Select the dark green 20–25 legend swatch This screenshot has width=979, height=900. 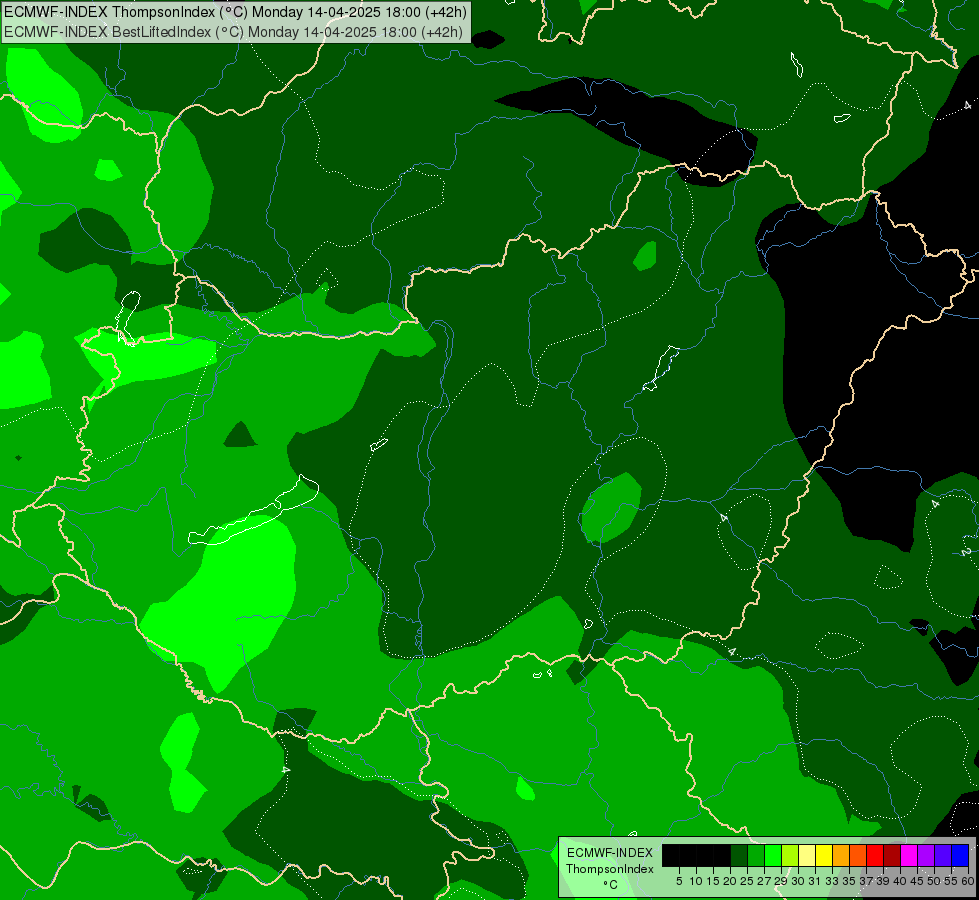(739, 855)
